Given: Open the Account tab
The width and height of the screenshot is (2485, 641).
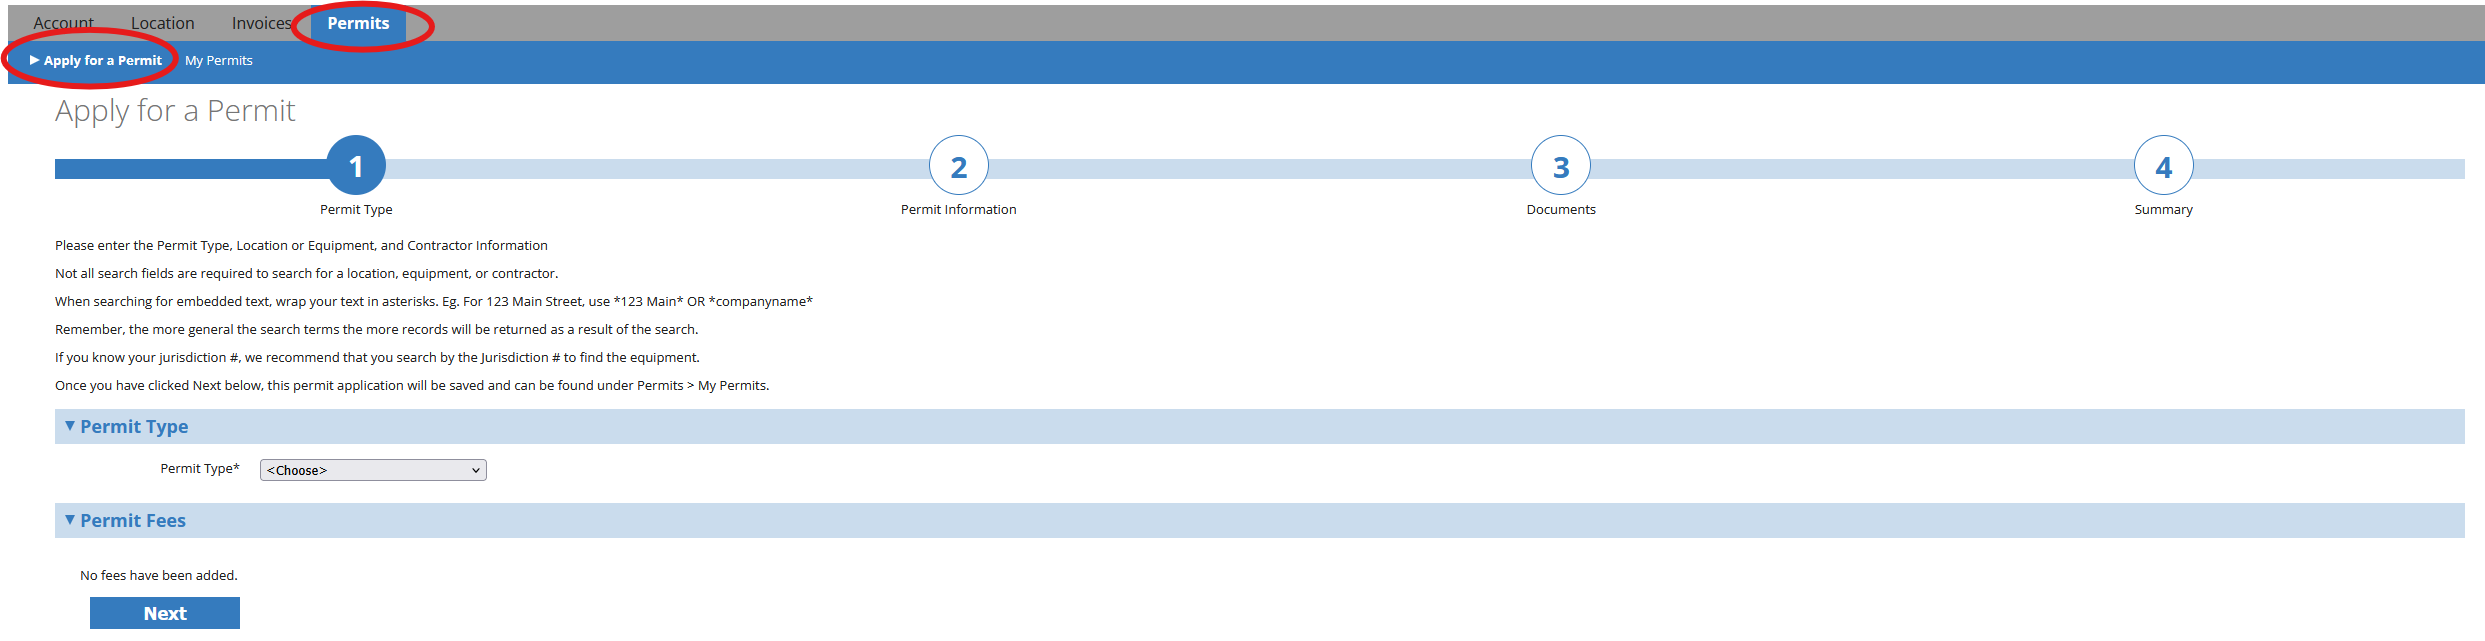Looking at the screenshot, I should 63,23.
